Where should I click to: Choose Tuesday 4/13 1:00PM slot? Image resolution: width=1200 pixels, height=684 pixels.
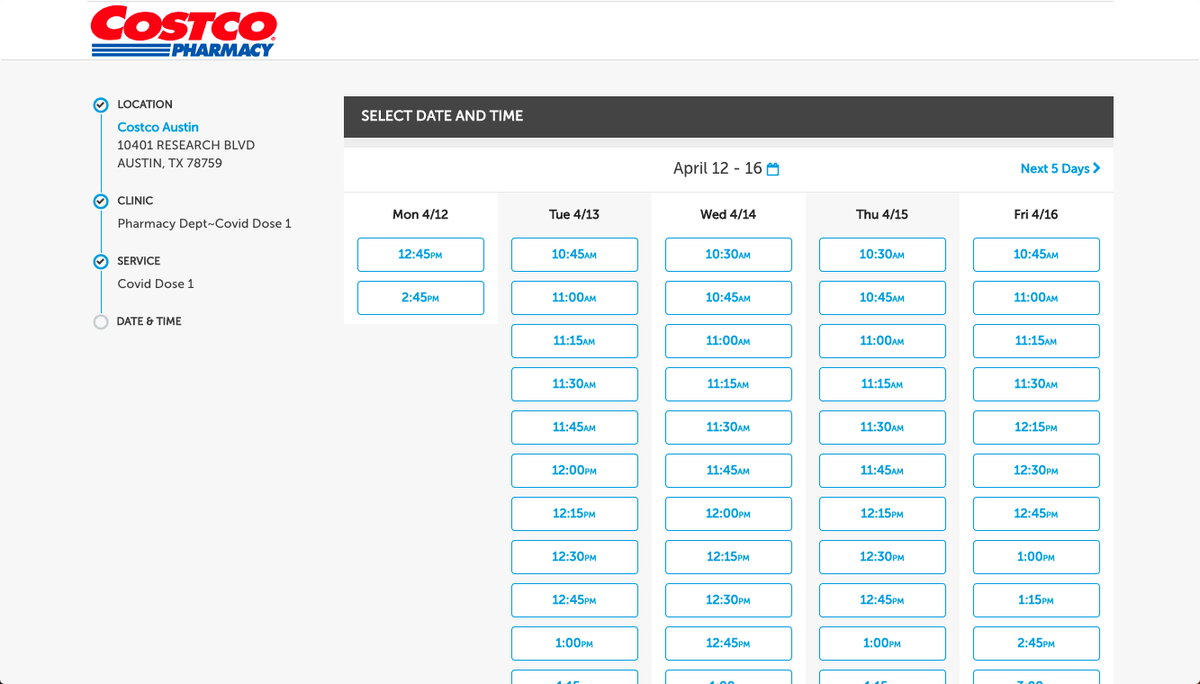pos(574,643)
